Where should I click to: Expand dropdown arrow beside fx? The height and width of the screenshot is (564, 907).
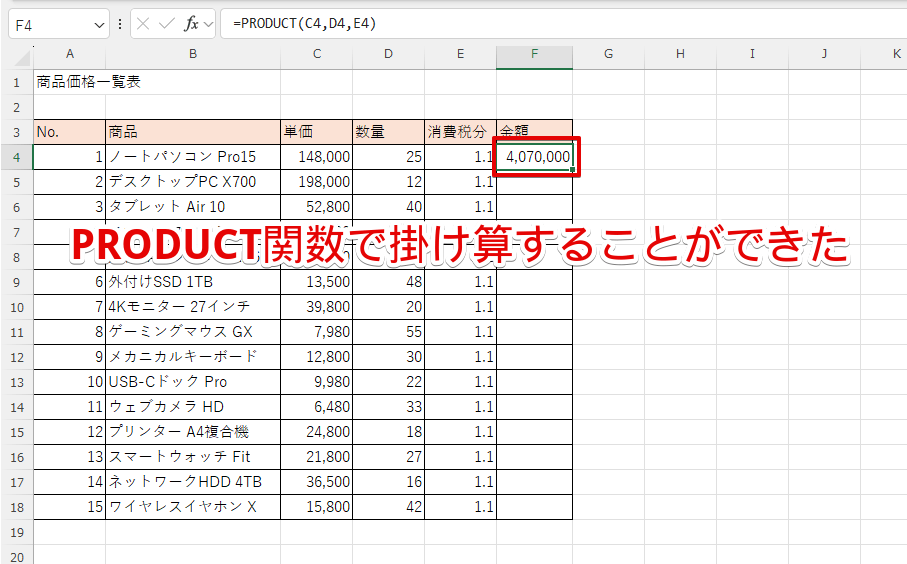[x=209, y=24]
